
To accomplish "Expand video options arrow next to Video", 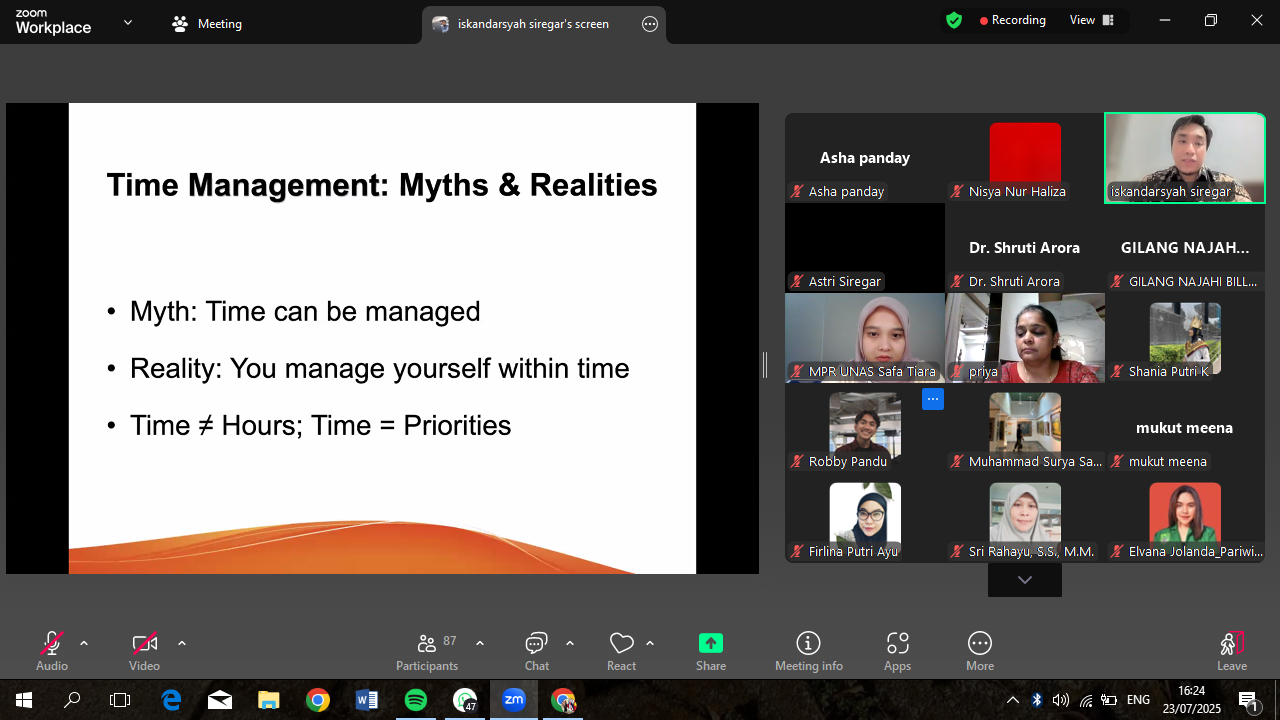I will (181, 643).
